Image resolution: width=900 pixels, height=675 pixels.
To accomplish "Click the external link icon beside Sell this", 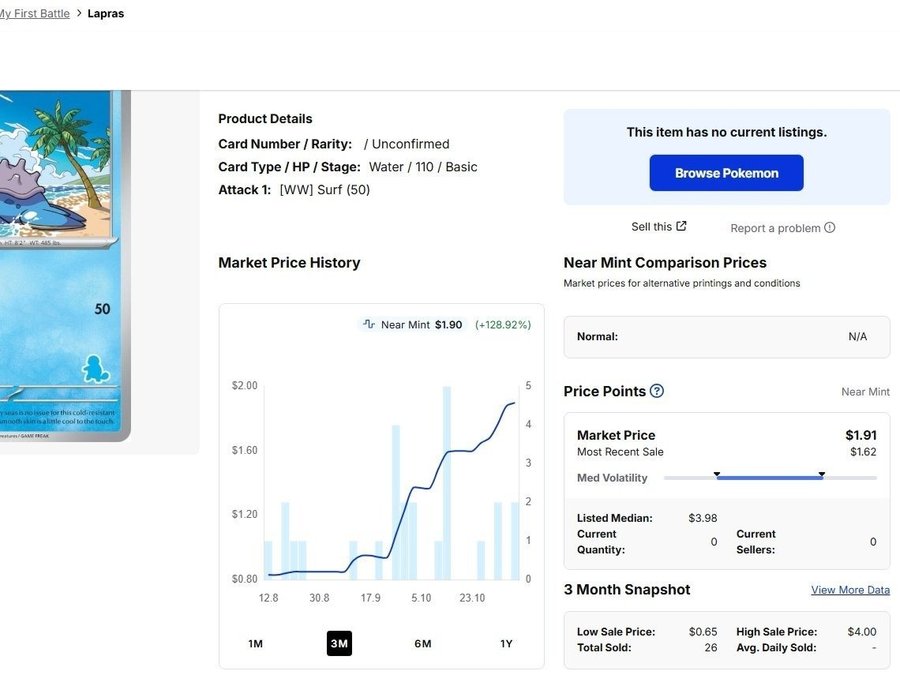I will pyautogui.click(x=682, y=226).
